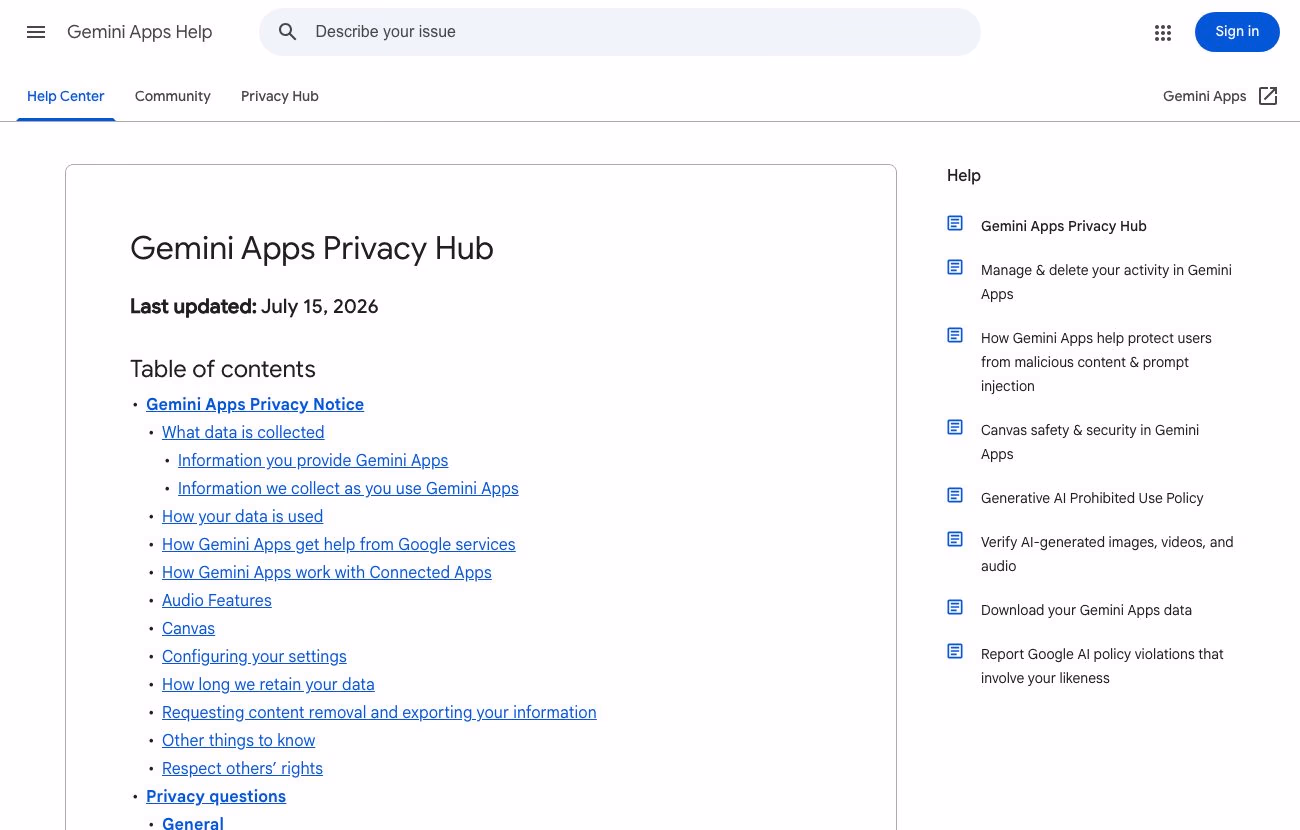
Task: Open Canvas safety & security article
Action: pos(1090,442)
